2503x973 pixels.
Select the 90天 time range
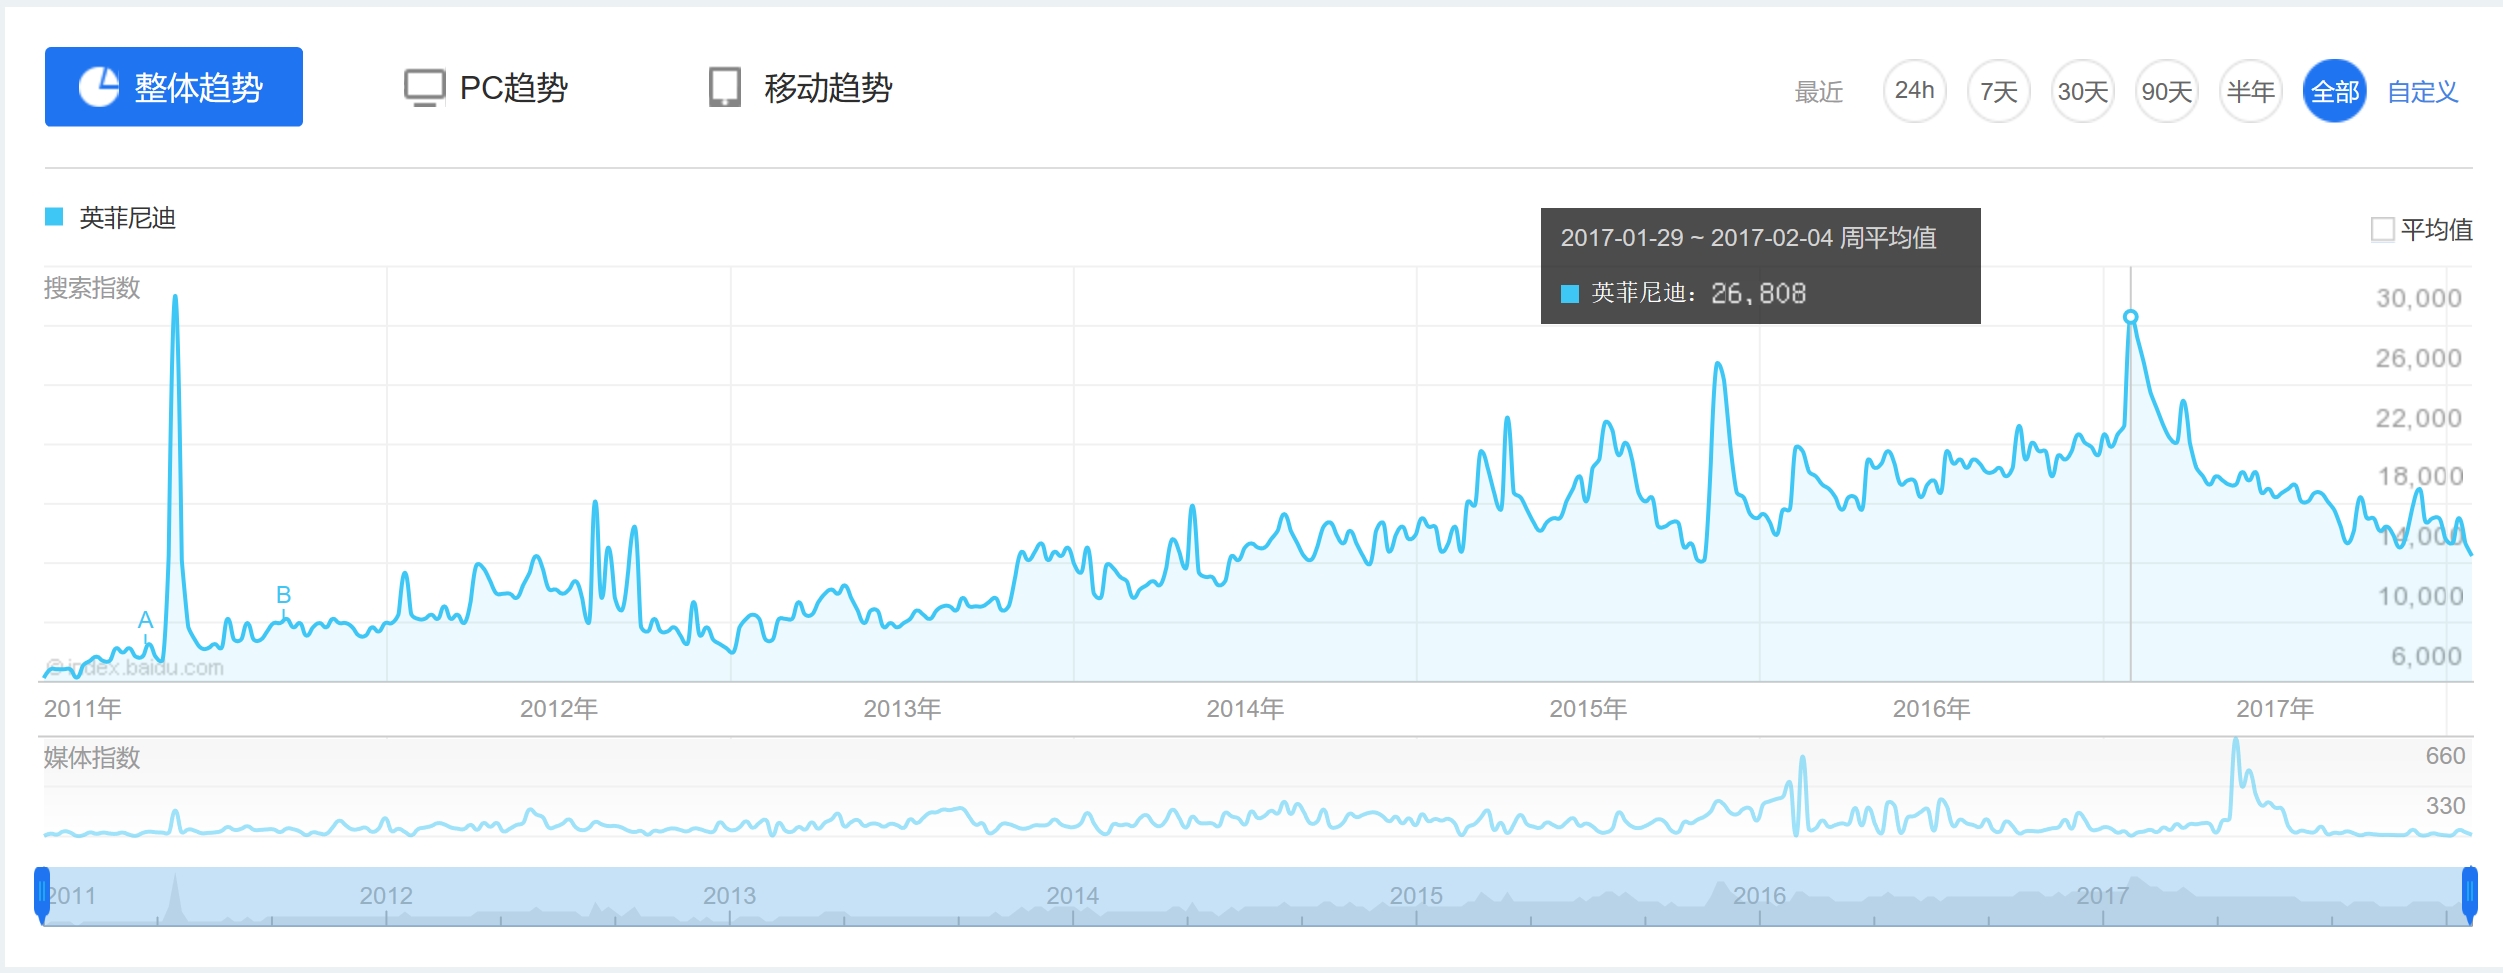(2166, 91)
